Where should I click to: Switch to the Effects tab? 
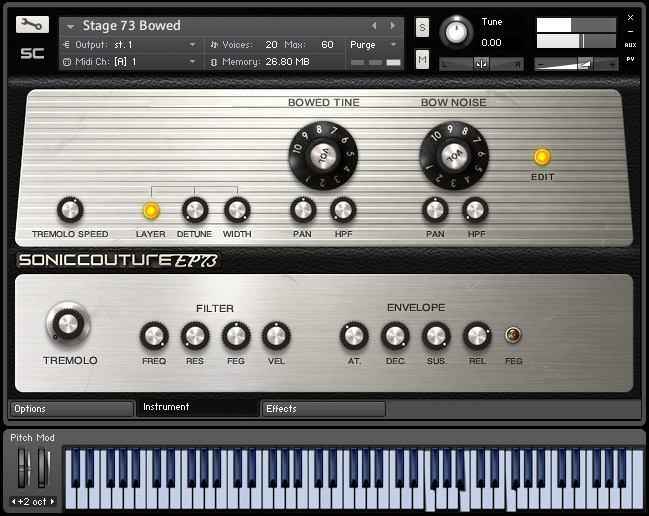tap(324, 409)
